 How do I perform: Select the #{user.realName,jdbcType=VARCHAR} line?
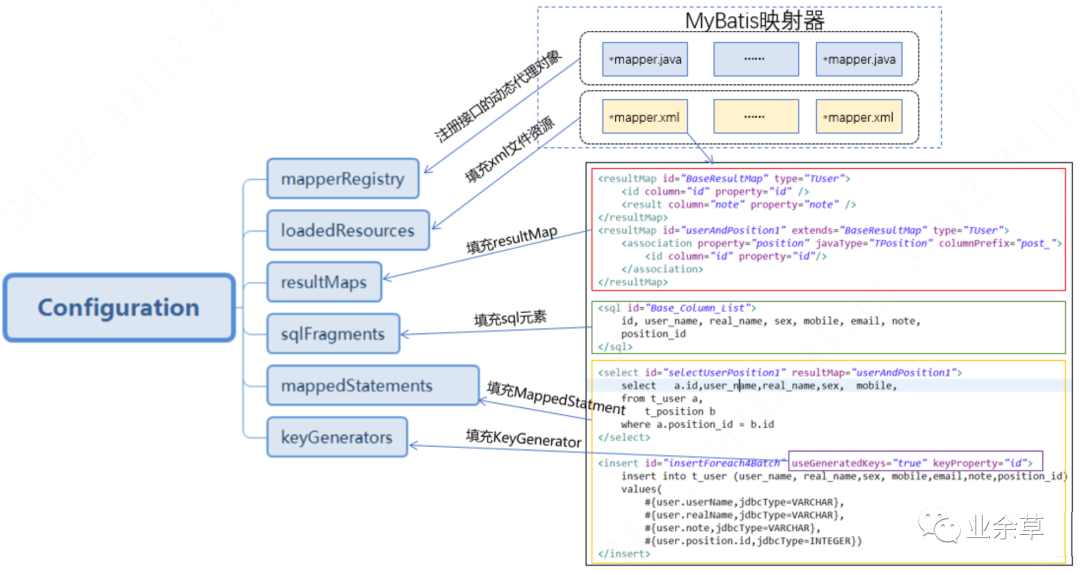744,515
